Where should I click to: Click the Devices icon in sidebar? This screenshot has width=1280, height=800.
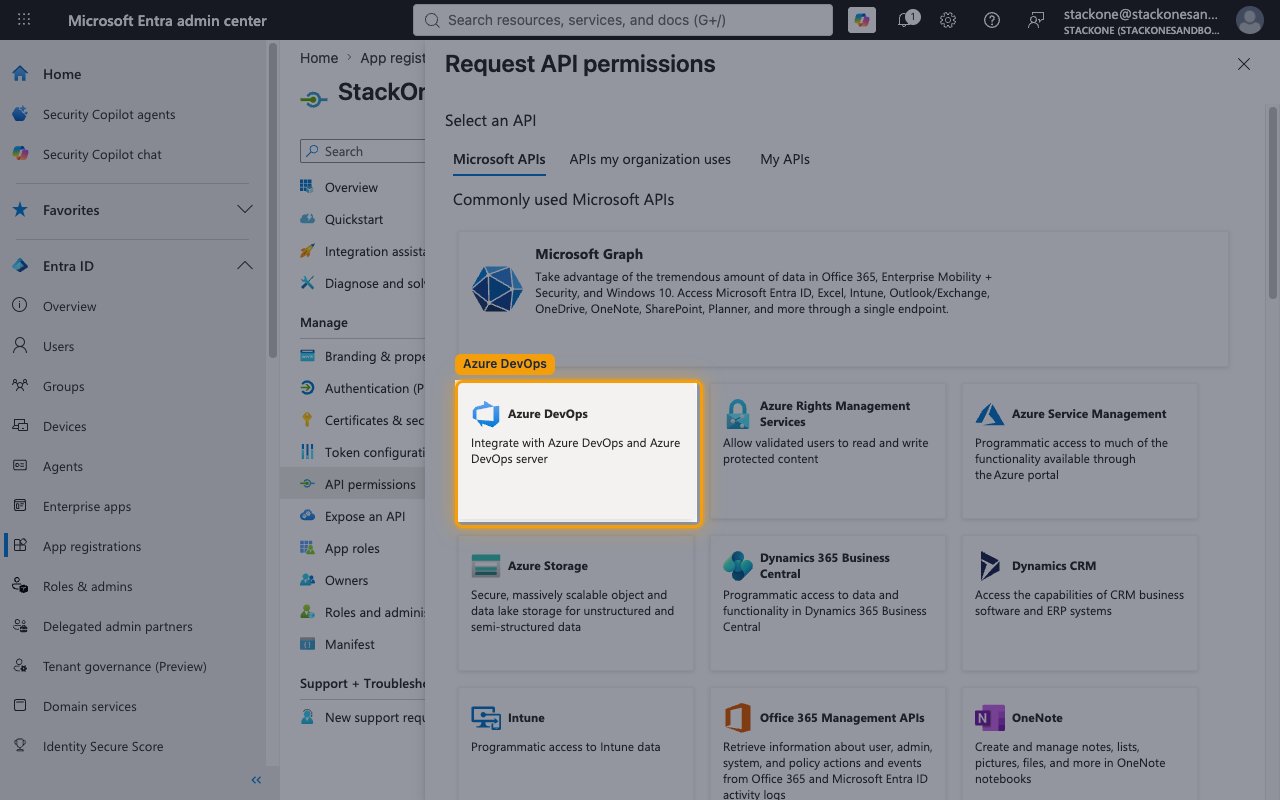point(20,426)
